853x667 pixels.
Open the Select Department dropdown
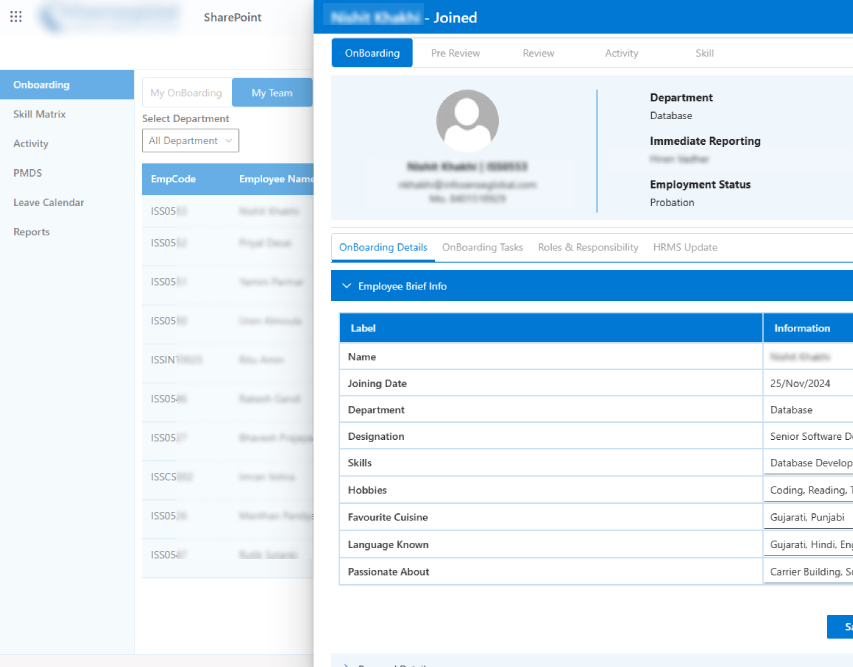pos(190,141)
